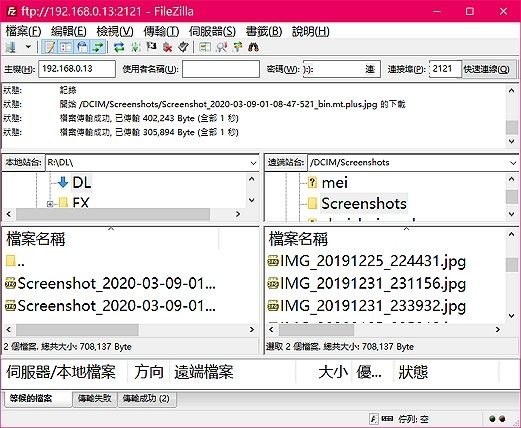Disconnect from the current server
This screenshot has width=521, height=428.
167,47
